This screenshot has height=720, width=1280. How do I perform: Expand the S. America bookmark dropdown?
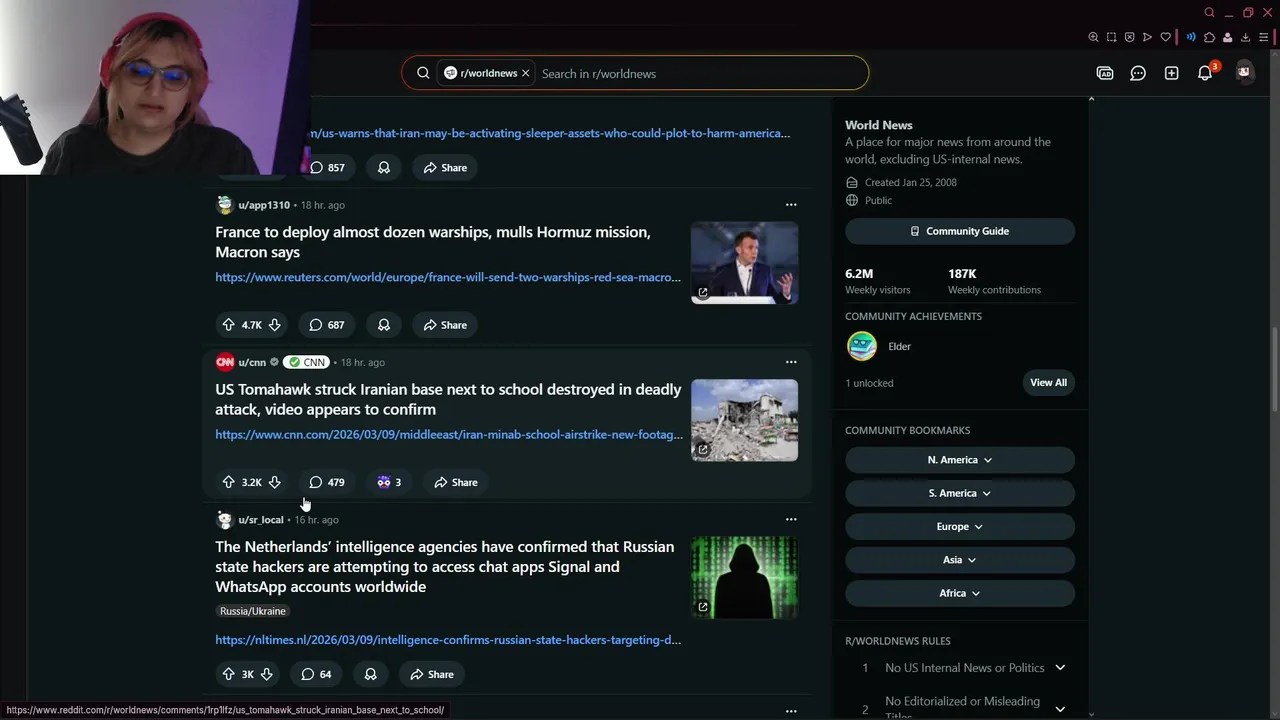pyautogui.click(x=960, y=493)
